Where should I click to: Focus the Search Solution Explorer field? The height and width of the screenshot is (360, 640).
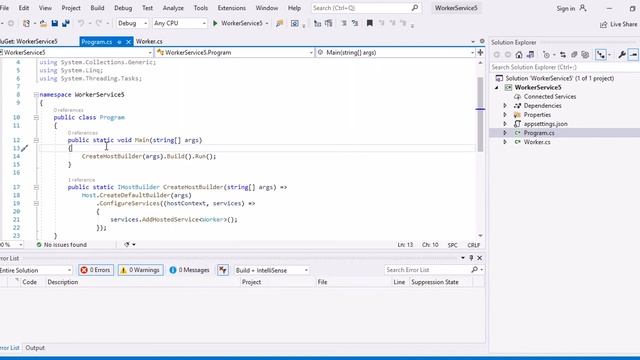(564, 67)
